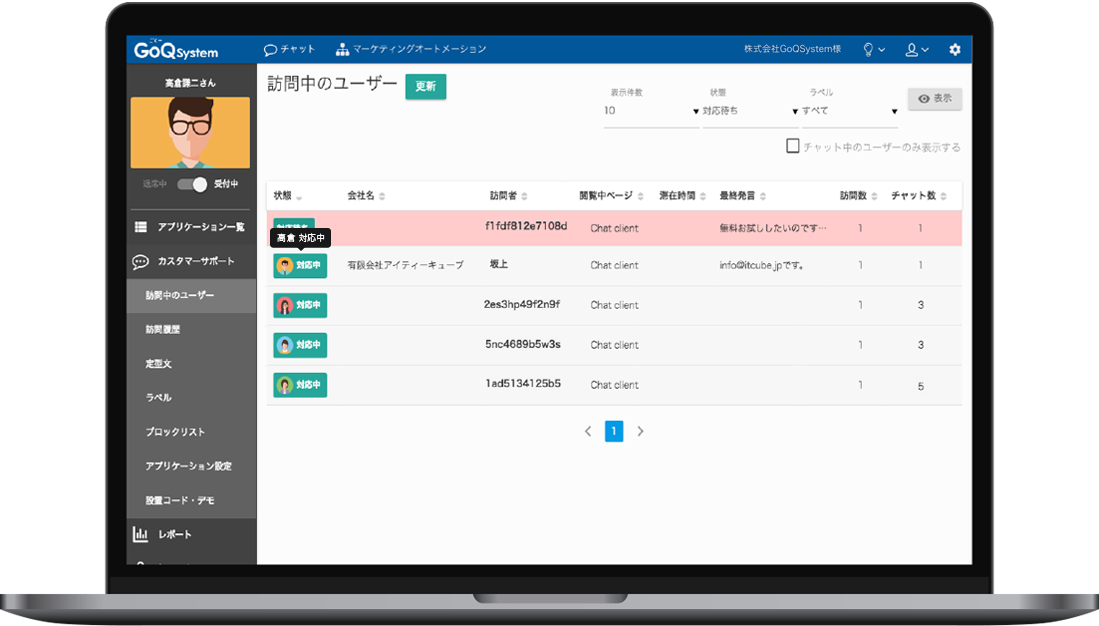
Task: Open アプリケーション一覧 in sidebar
Action: (190, 226)
